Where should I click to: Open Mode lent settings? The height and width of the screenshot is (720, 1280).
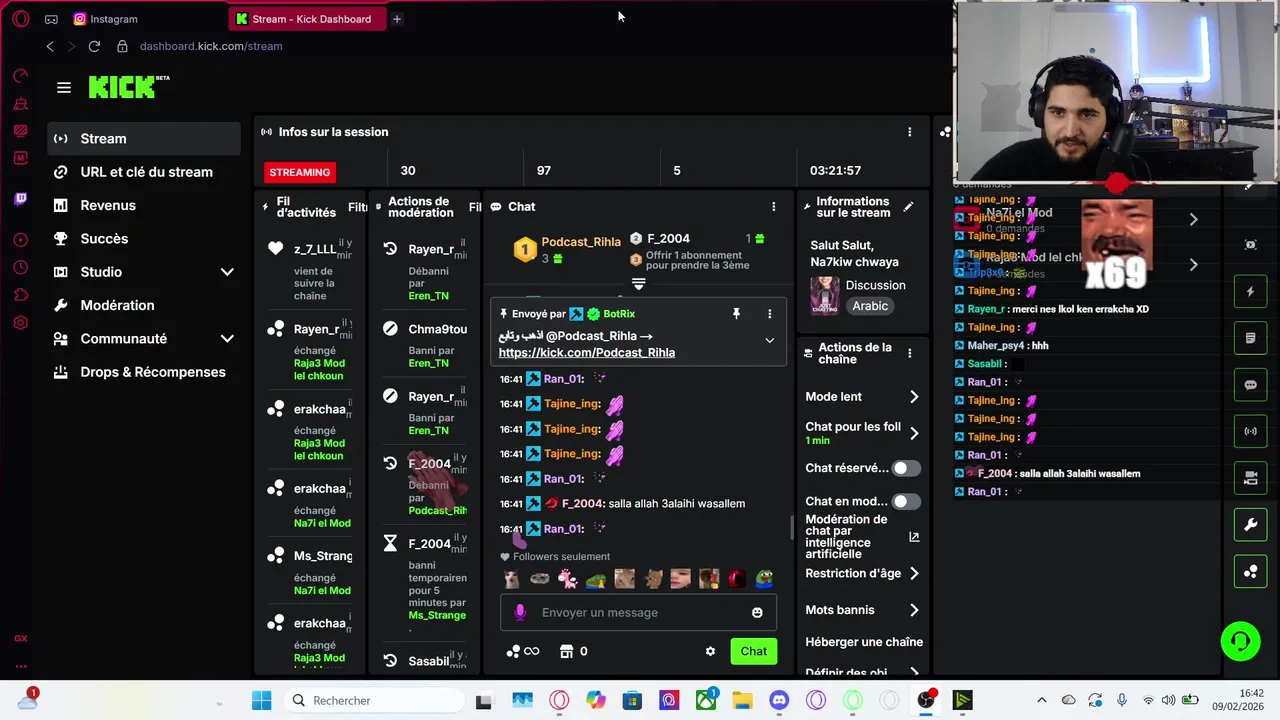pos(862,397)
